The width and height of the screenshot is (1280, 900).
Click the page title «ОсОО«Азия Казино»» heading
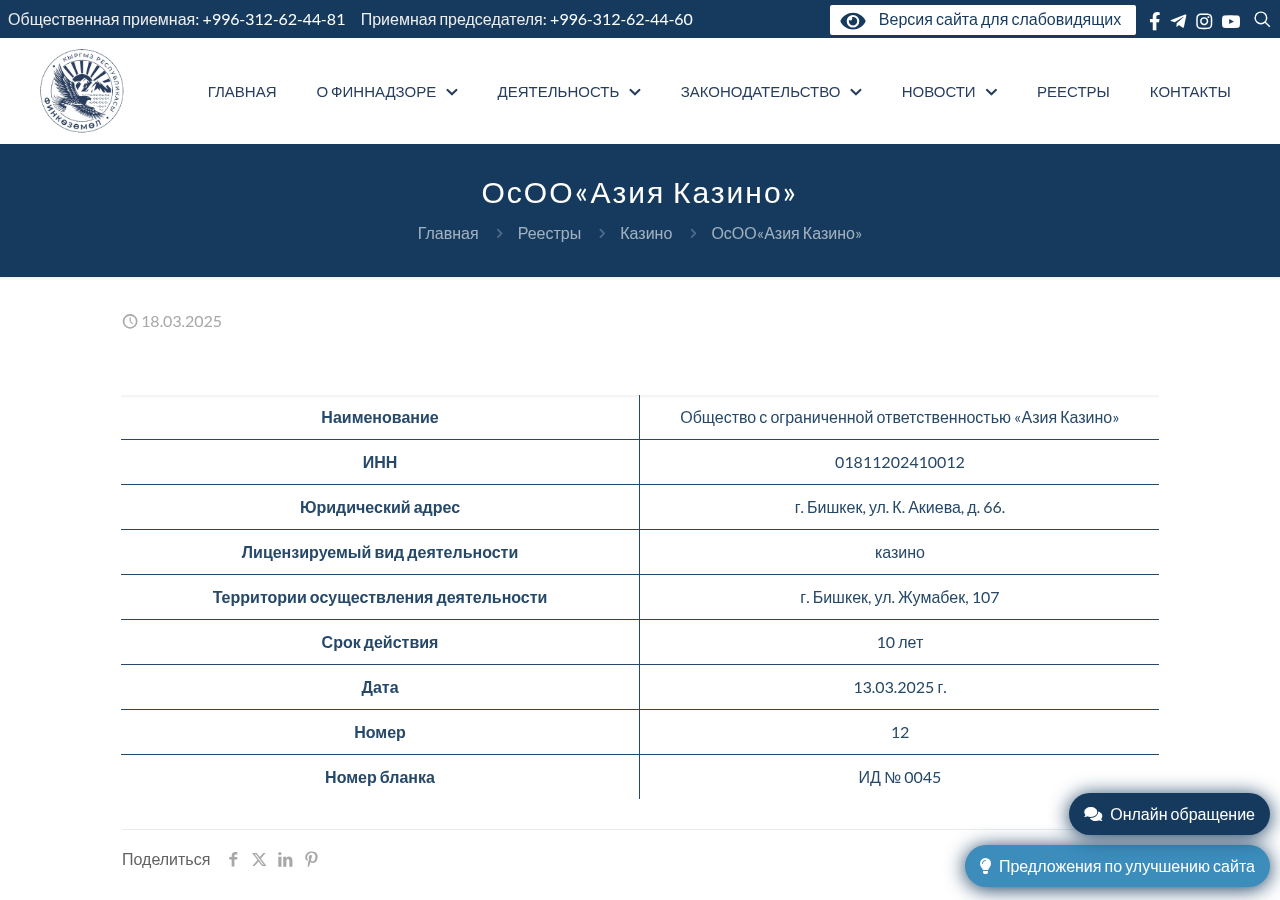click(x=640, y=193)
